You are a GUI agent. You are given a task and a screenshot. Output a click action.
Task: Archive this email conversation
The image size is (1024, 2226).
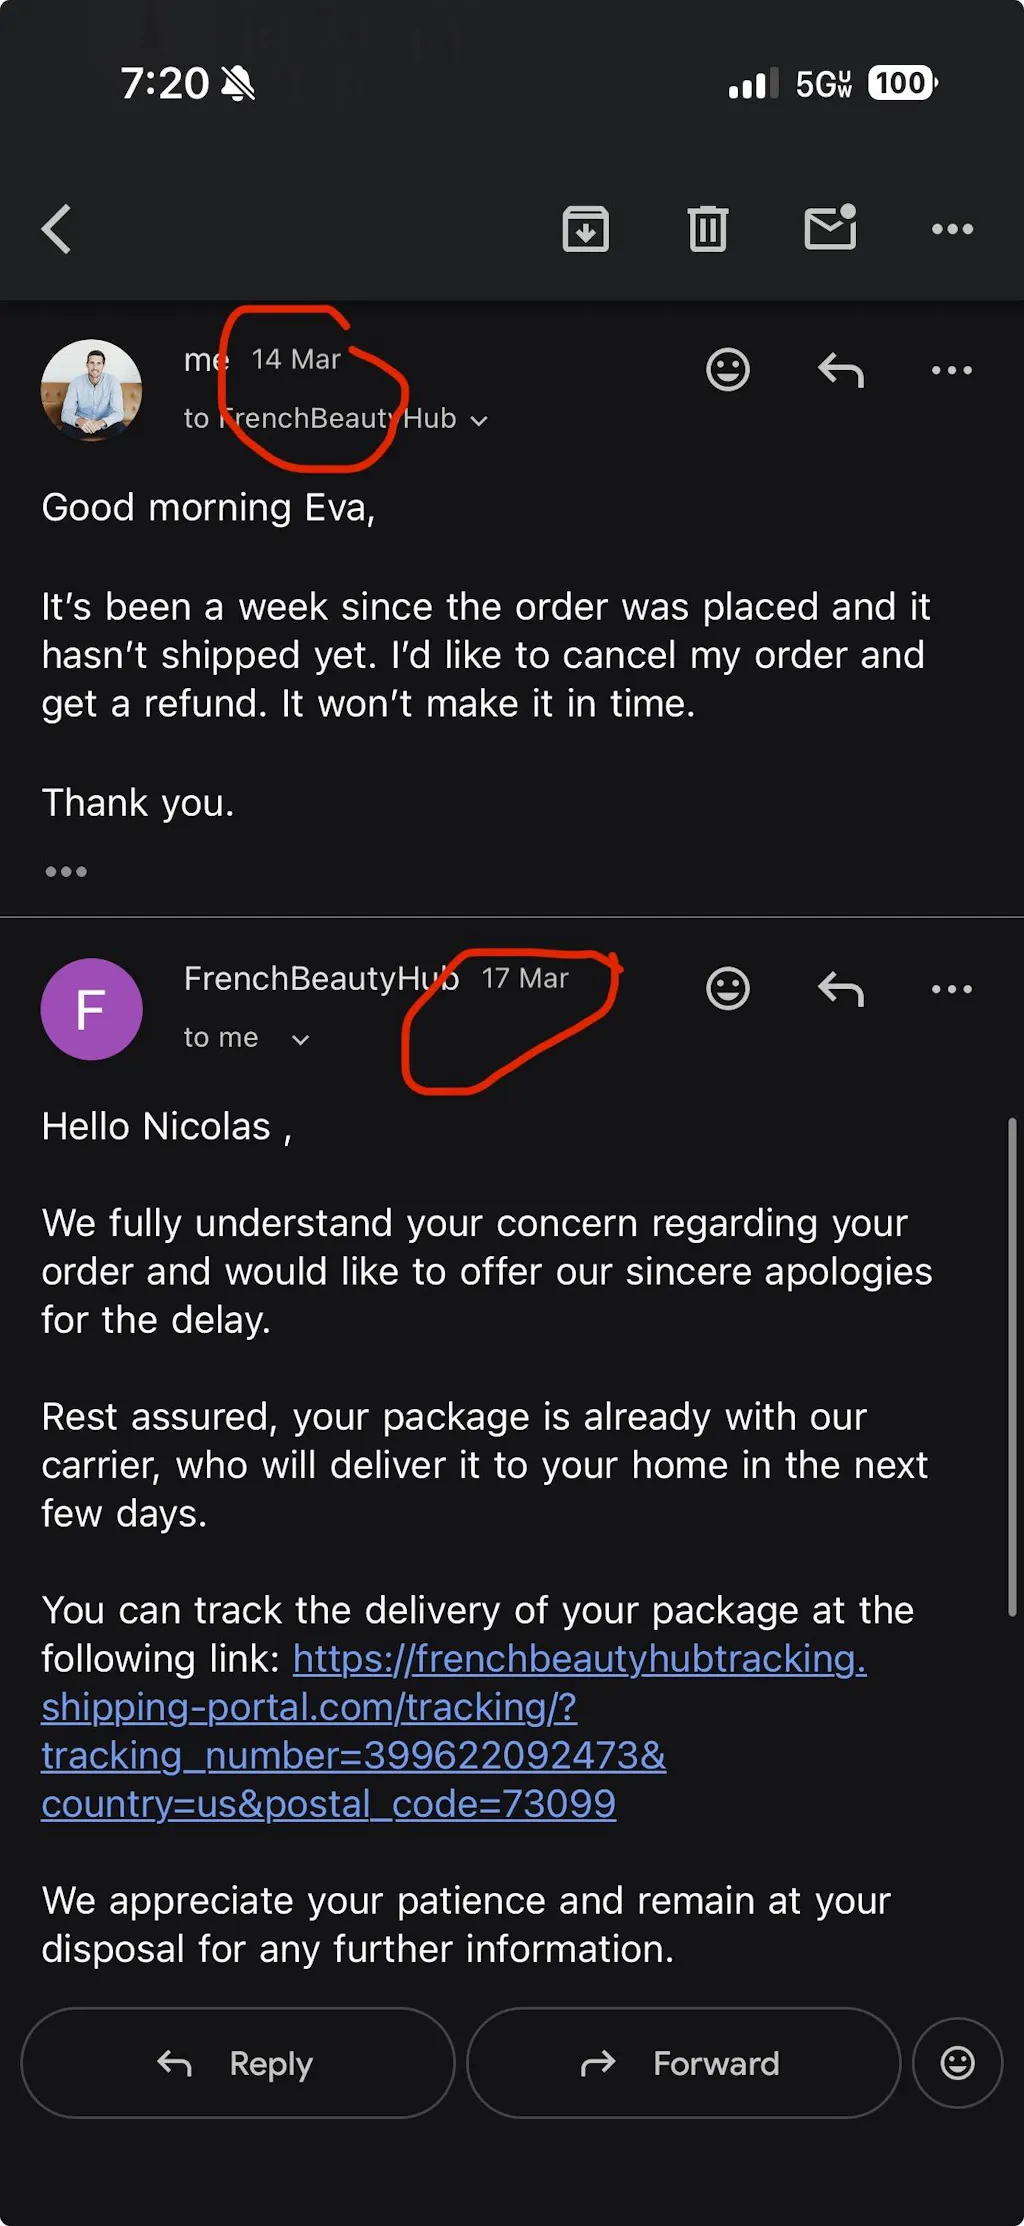[585, 229]
